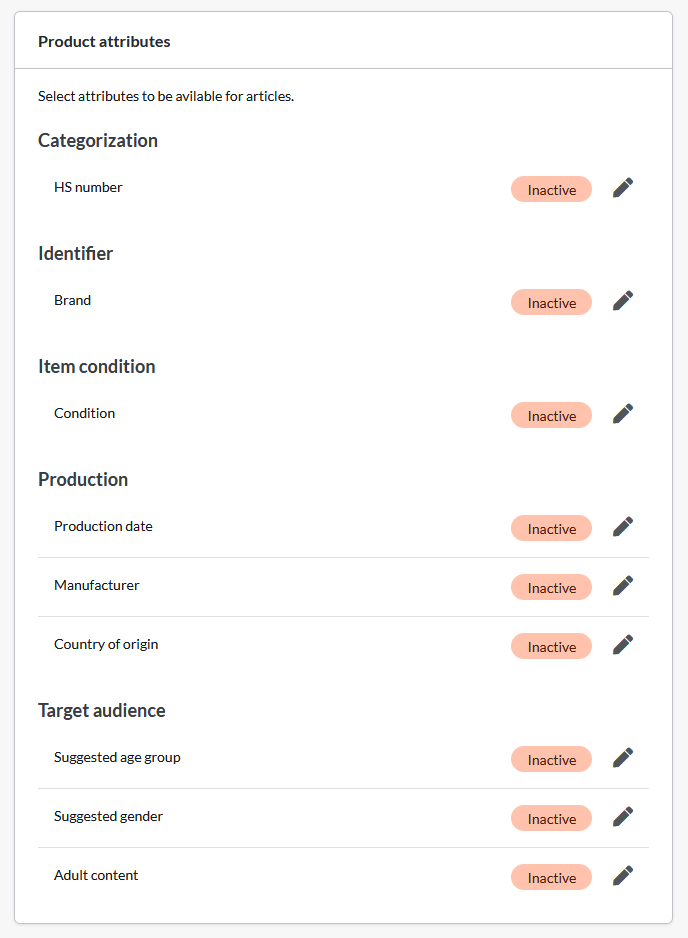Open the Suggested age group edit pencil
This screenshot has height=938, width=688.
(x=623, y=758)
